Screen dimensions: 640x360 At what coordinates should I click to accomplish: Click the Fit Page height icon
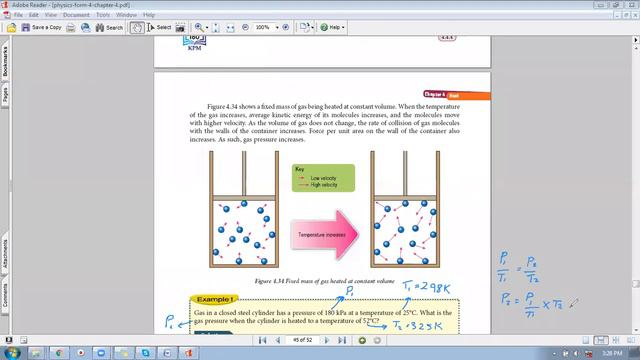[216, 27]
